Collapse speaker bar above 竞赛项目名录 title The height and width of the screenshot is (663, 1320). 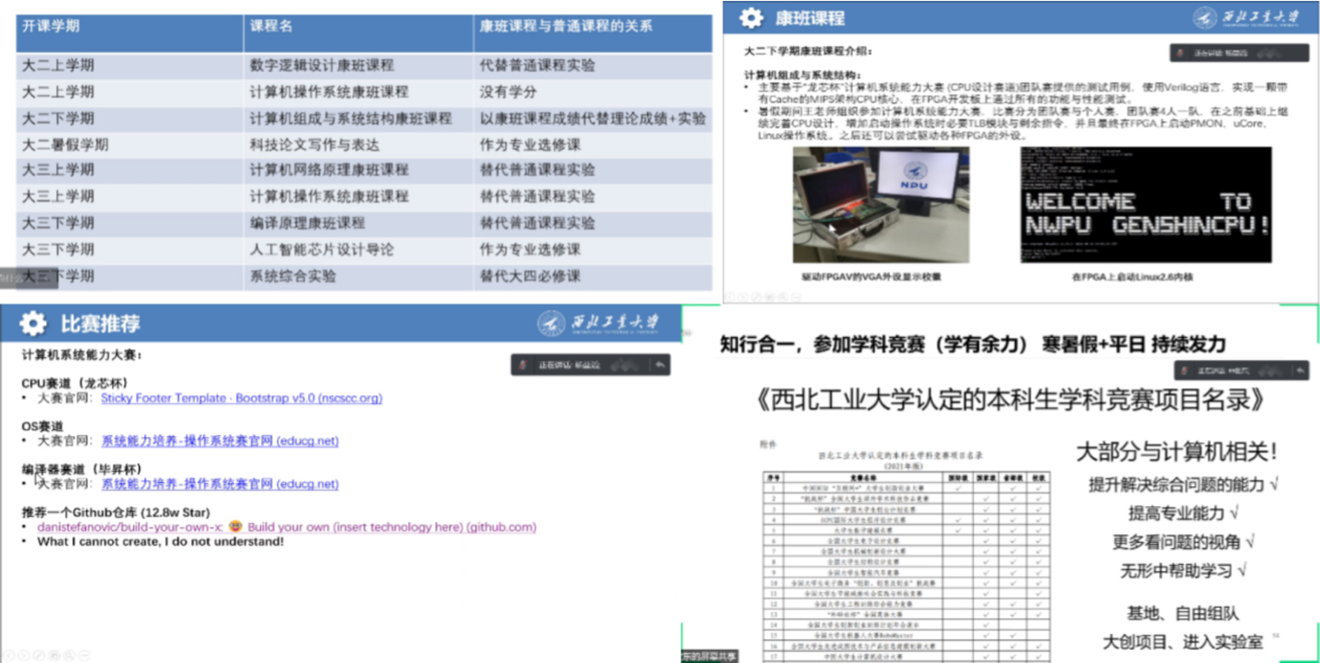click(1299, 371)
